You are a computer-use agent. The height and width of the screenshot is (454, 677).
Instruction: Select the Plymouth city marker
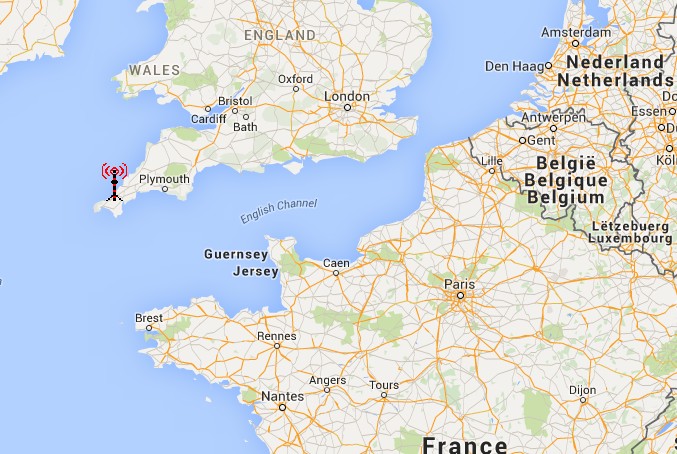tap(165, 189)
